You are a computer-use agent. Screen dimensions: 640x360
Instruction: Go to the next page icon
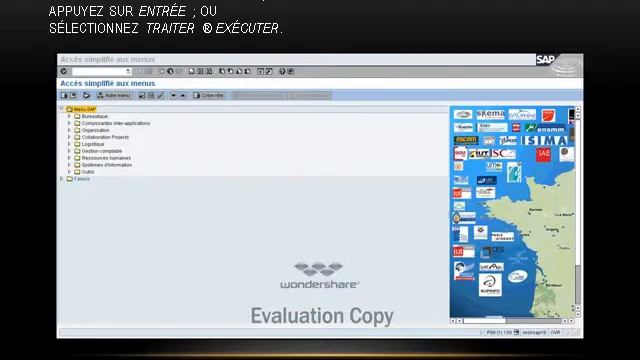point(239,71)
